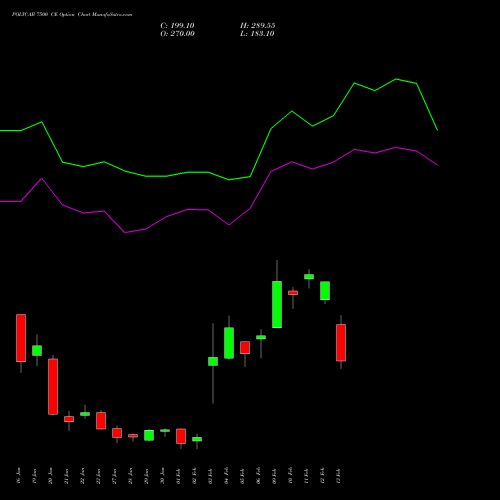Viewport: 500px width, 500px height.
Task: Click the 09 Feb date label
Action: [274, 476]
